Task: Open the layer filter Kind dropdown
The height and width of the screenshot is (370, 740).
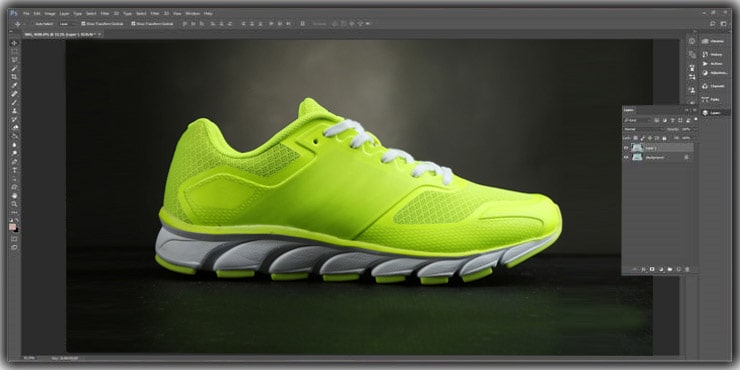Action: (637, 120)
